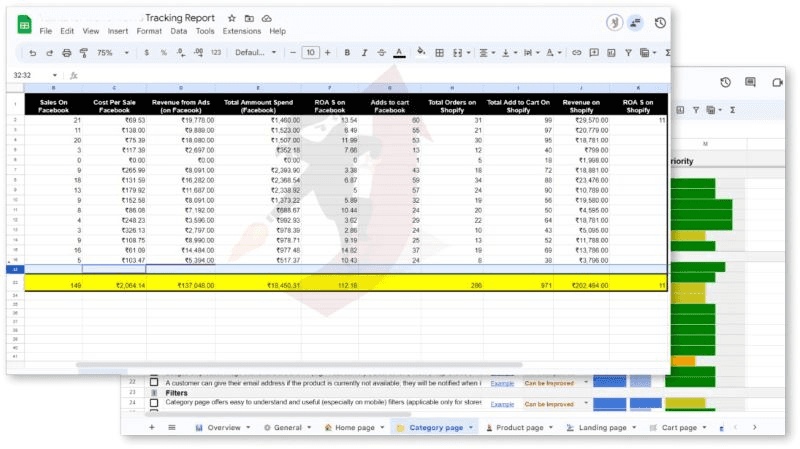The width and height of the screenshot is (800, 449).
Task: Activate the paint format tool
Action: click(84, 53)
